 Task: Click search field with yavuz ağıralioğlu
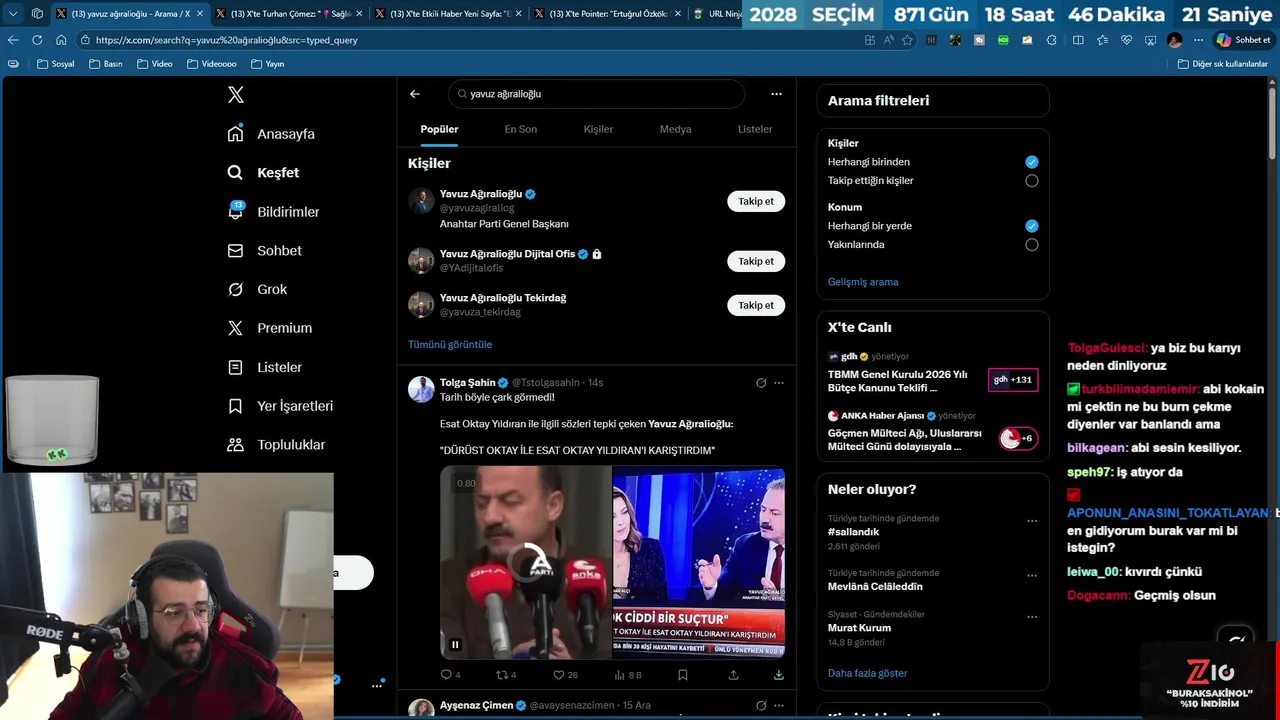[596, 94]
